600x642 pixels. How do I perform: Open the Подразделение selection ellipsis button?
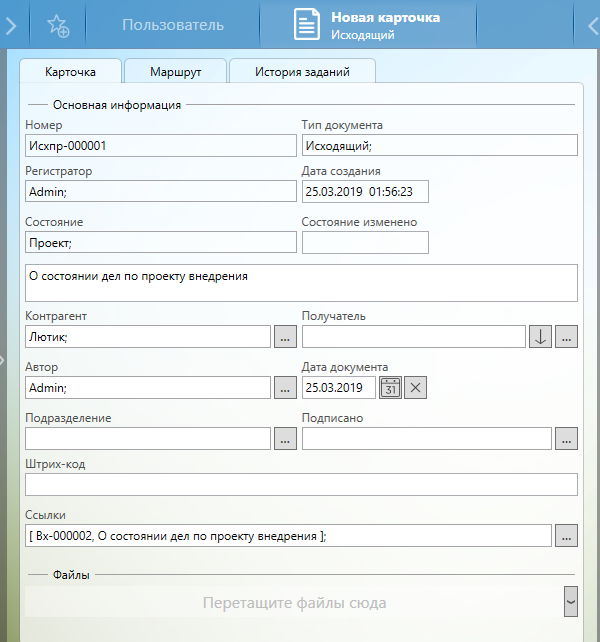[x=285, y=438]
